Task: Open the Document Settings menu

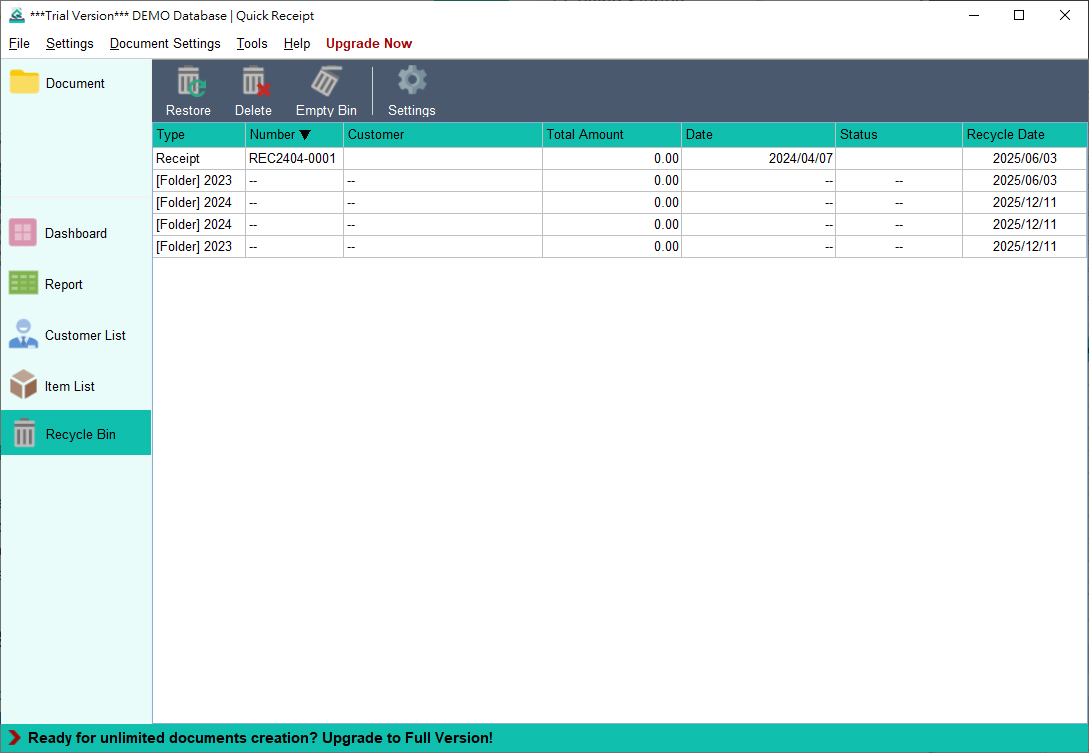Action: click(165, 43)
